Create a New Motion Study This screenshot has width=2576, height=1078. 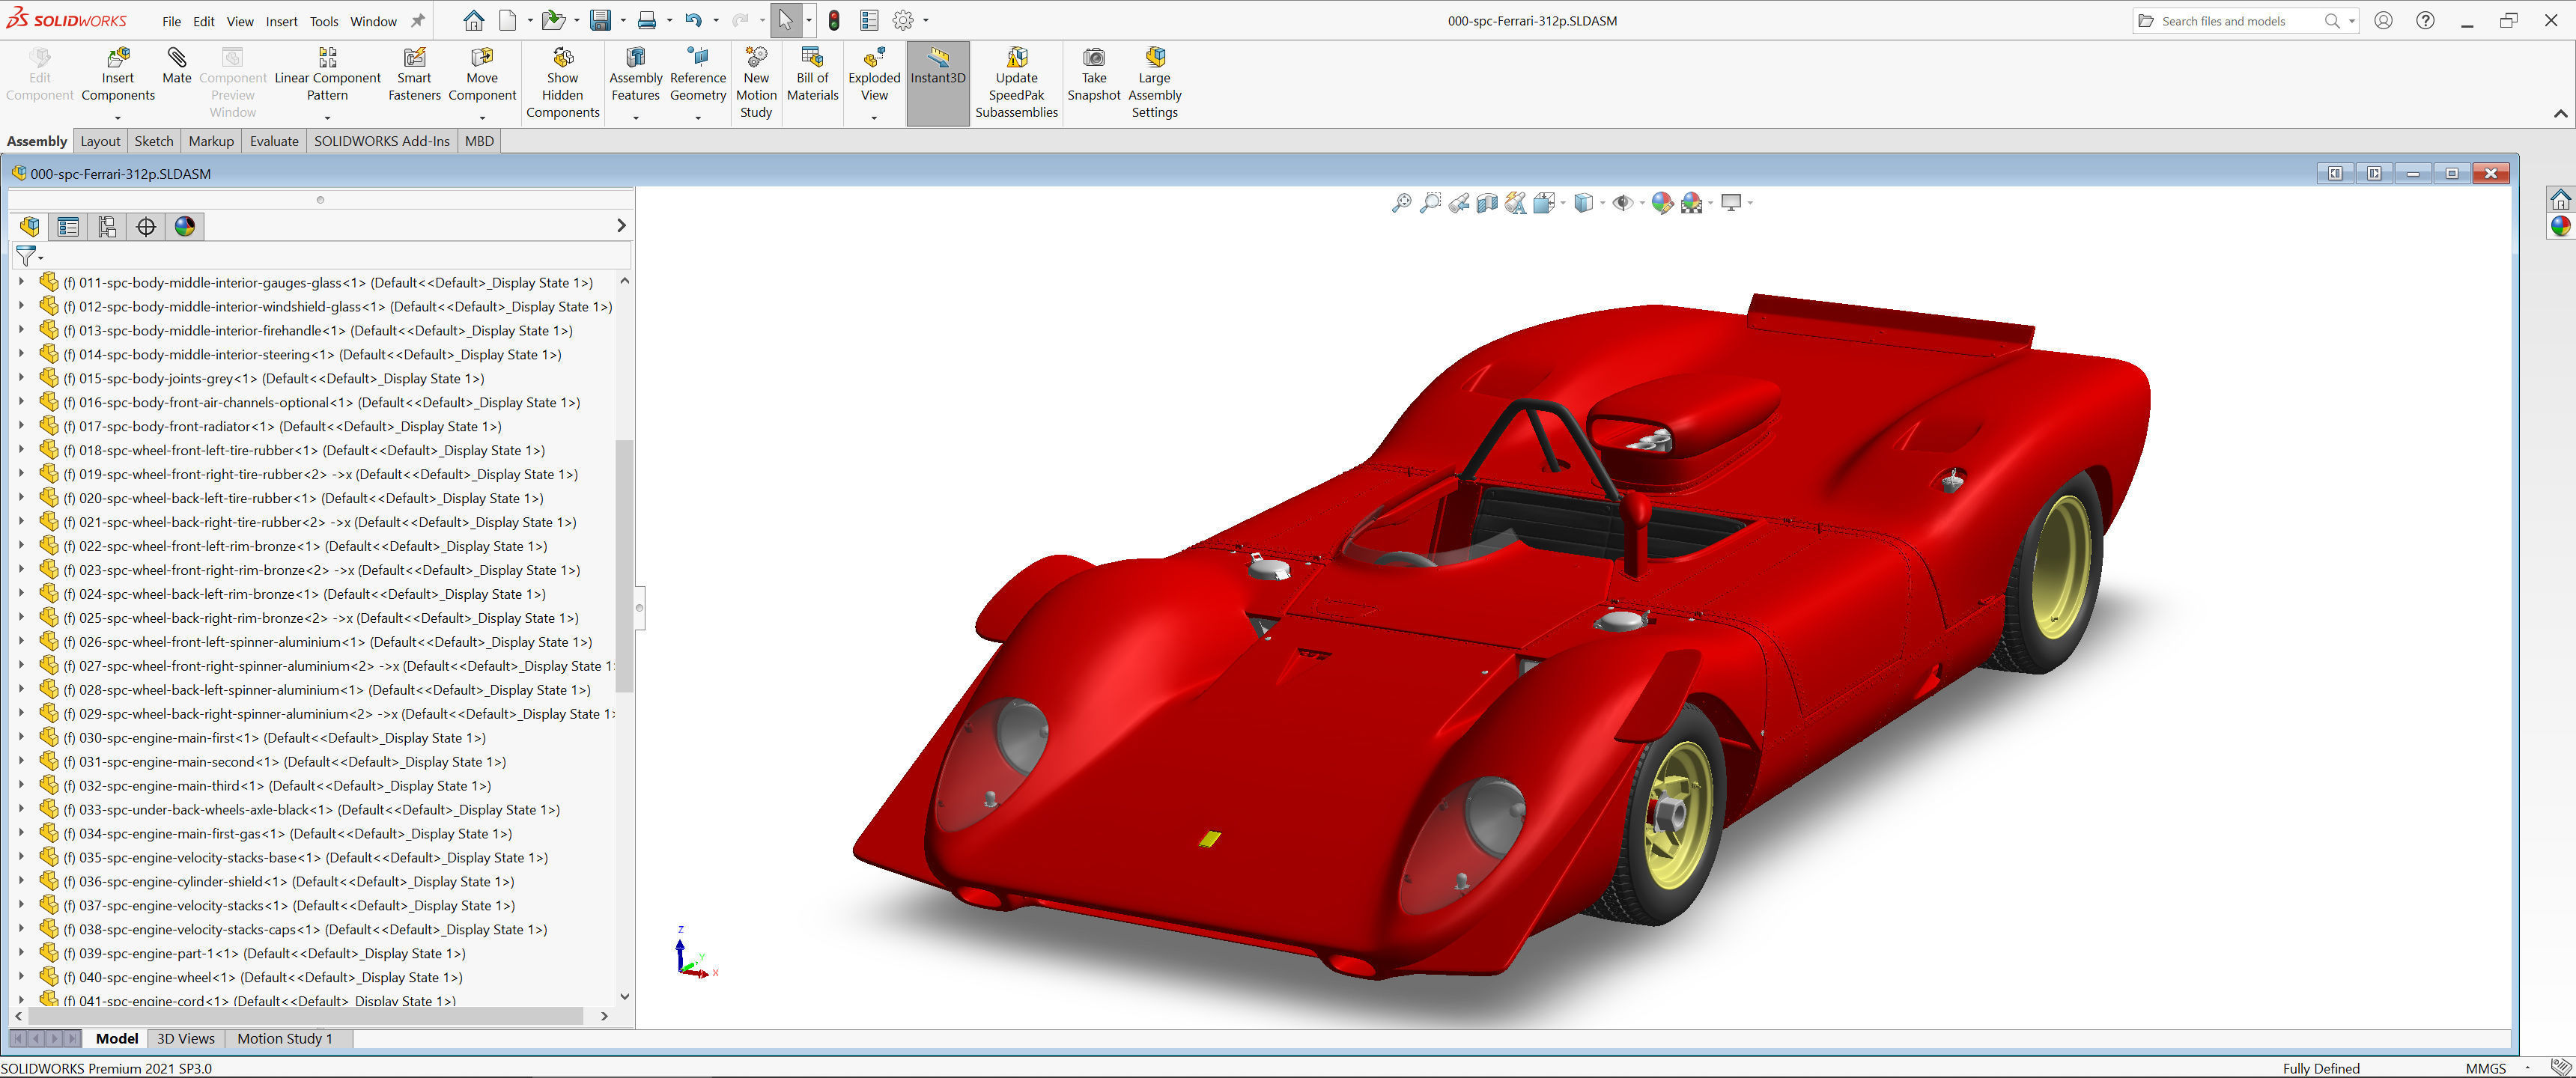[756, 83]
